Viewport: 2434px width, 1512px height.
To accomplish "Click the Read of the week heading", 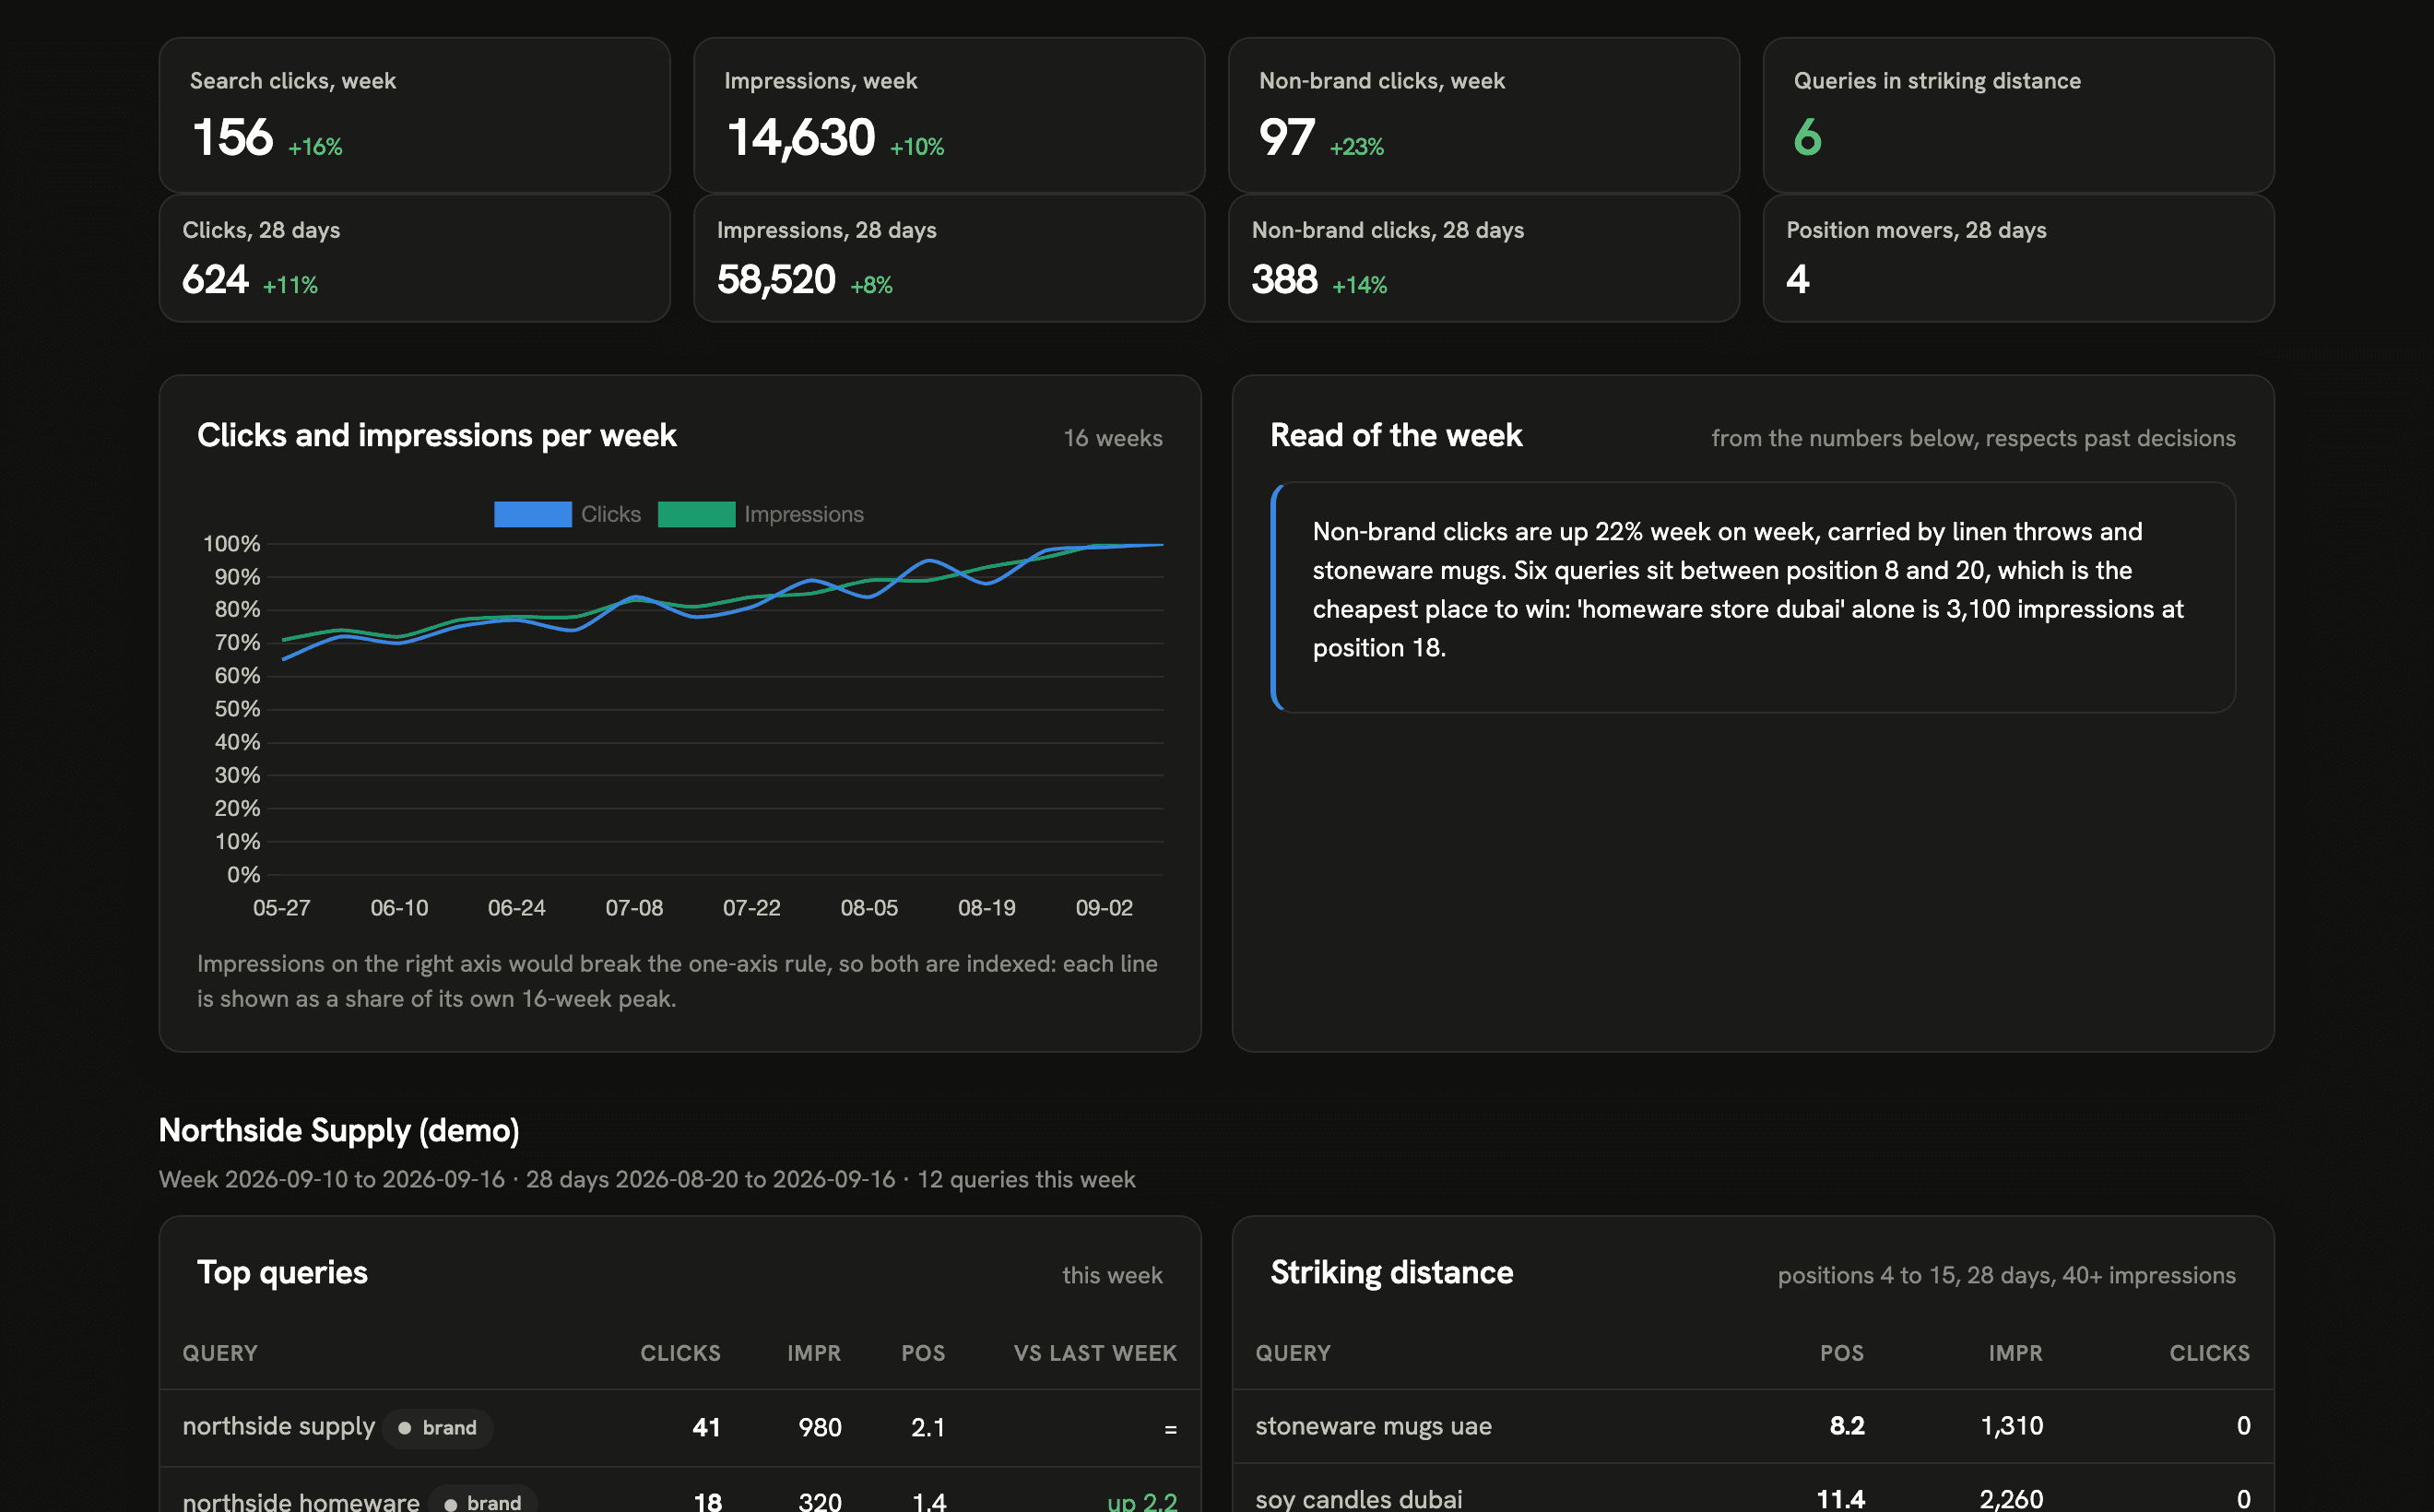I will (1396, 435).
